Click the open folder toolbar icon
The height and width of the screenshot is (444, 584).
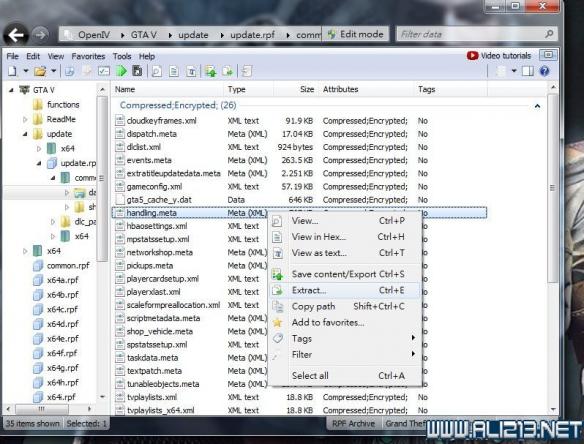click(40, 71)
